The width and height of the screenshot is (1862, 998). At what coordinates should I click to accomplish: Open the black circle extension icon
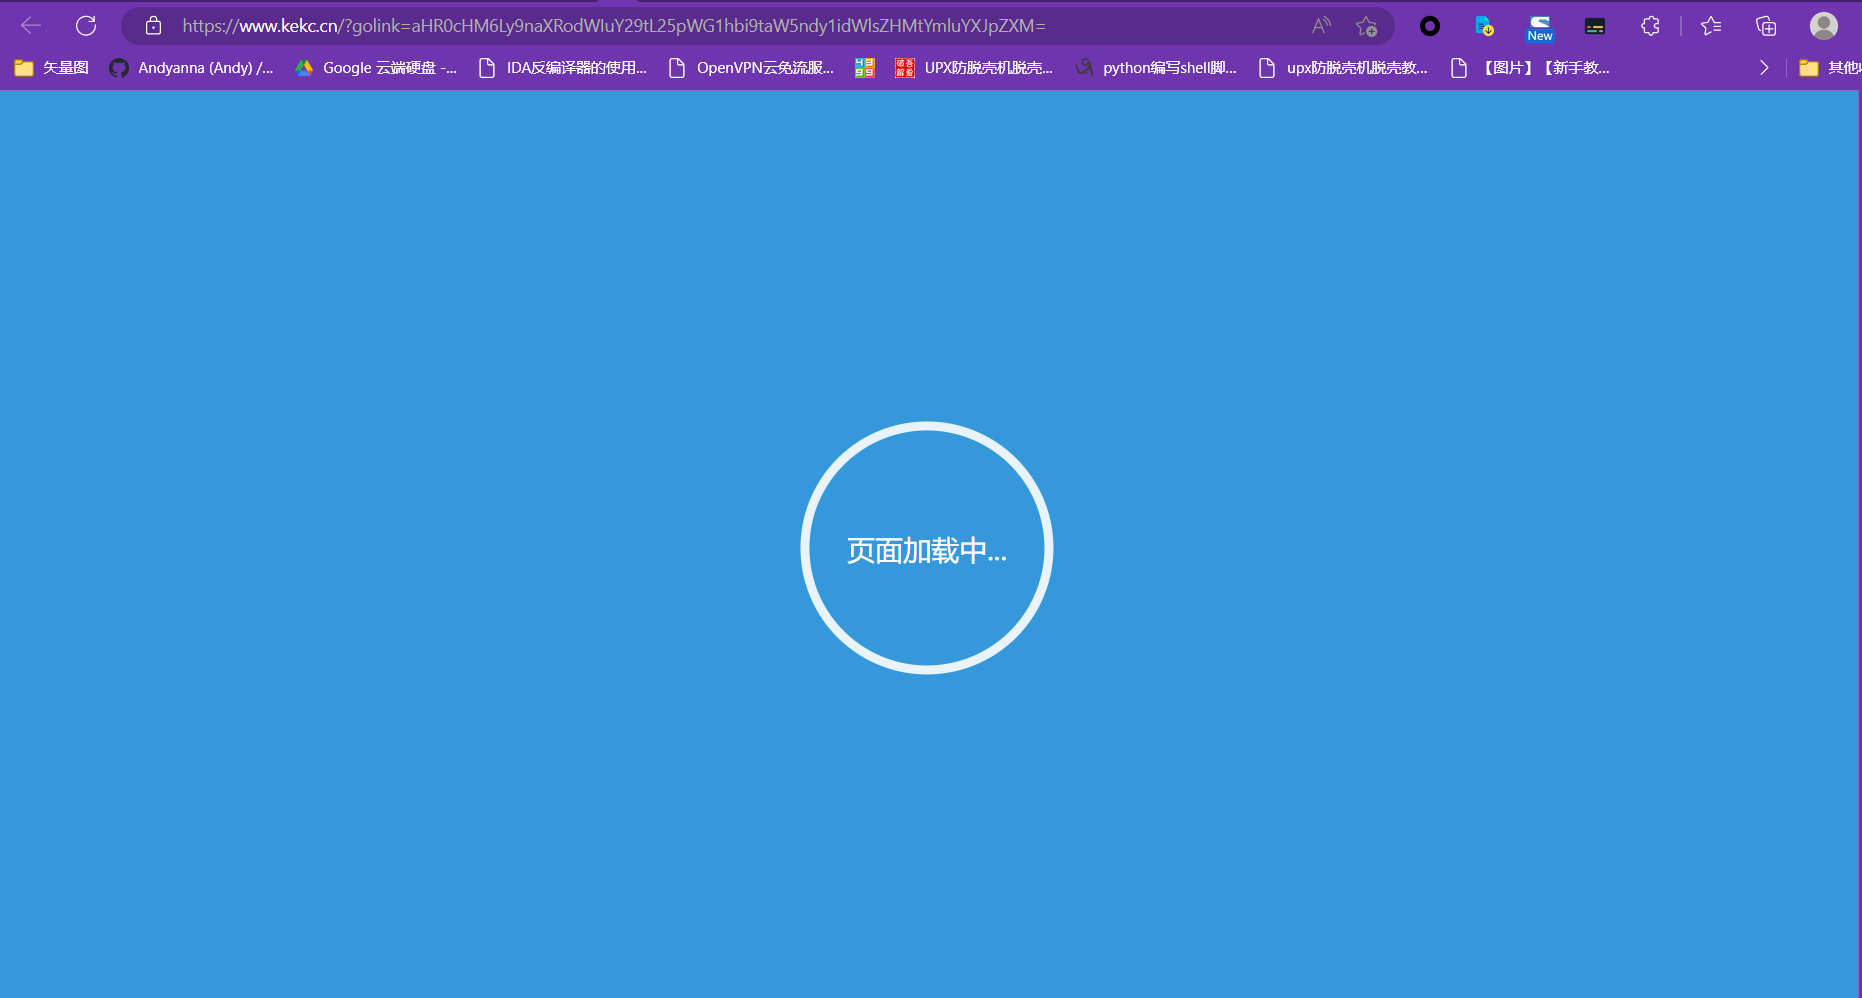[1430, 26]
